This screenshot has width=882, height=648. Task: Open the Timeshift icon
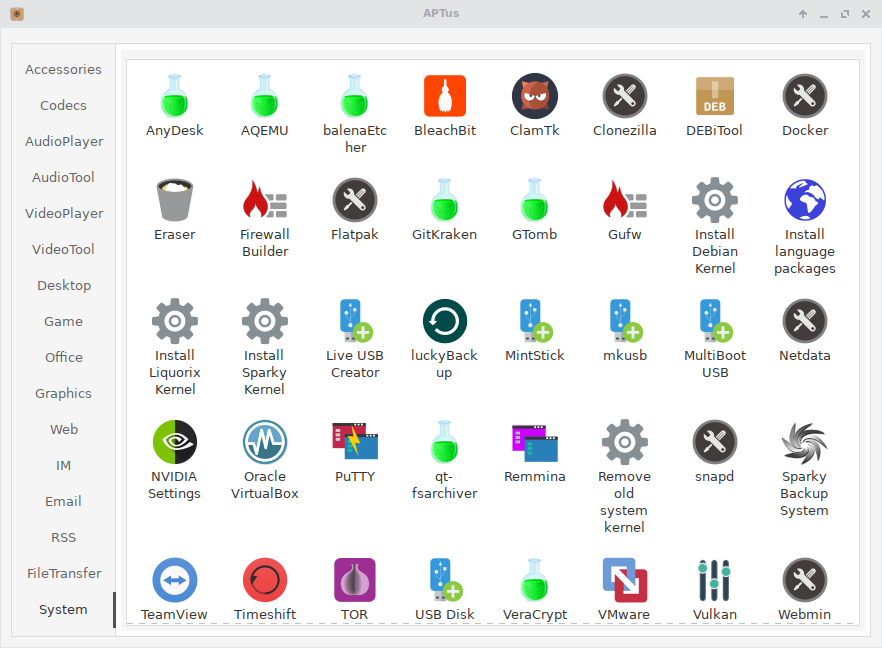click(x=264, y=580)
